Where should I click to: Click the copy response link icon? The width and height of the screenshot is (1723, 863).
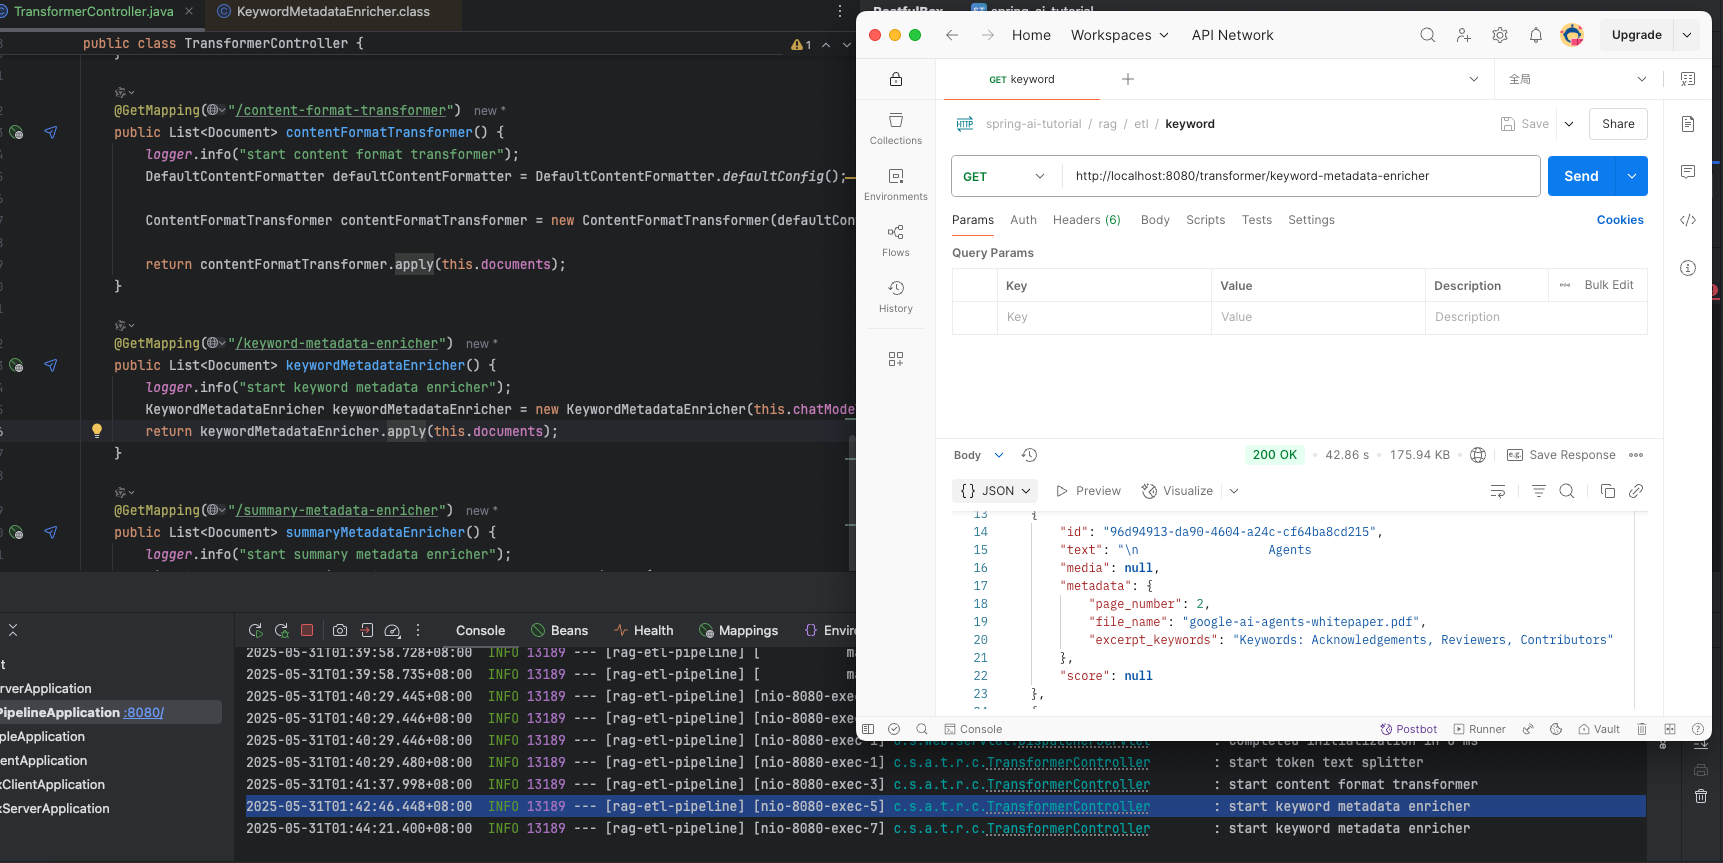(x=1636, y=491)
